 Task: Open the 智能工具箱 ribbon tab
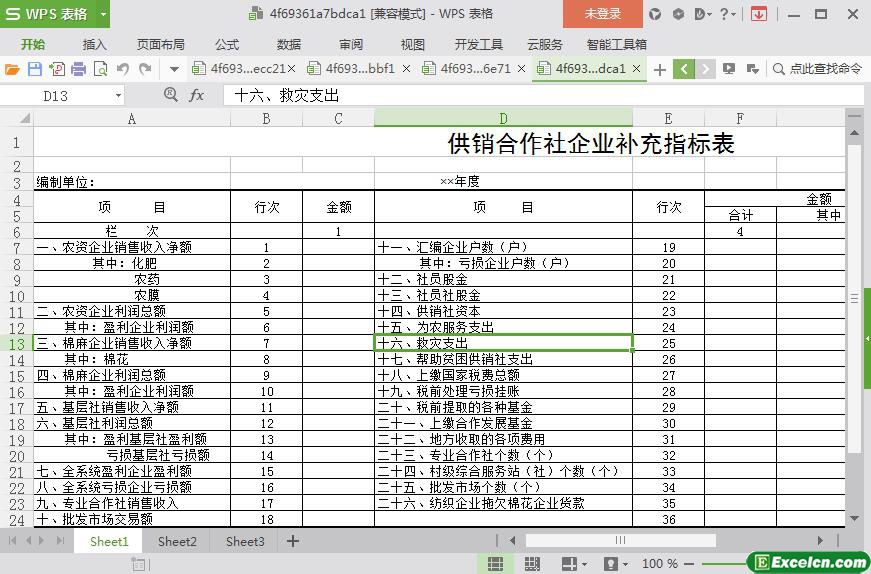617,44
